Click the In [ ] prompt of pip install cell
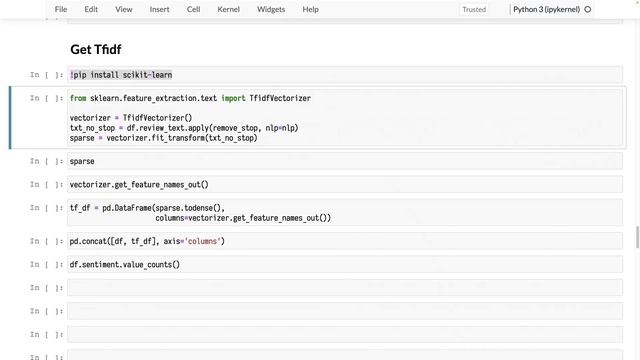 [47, 75]
